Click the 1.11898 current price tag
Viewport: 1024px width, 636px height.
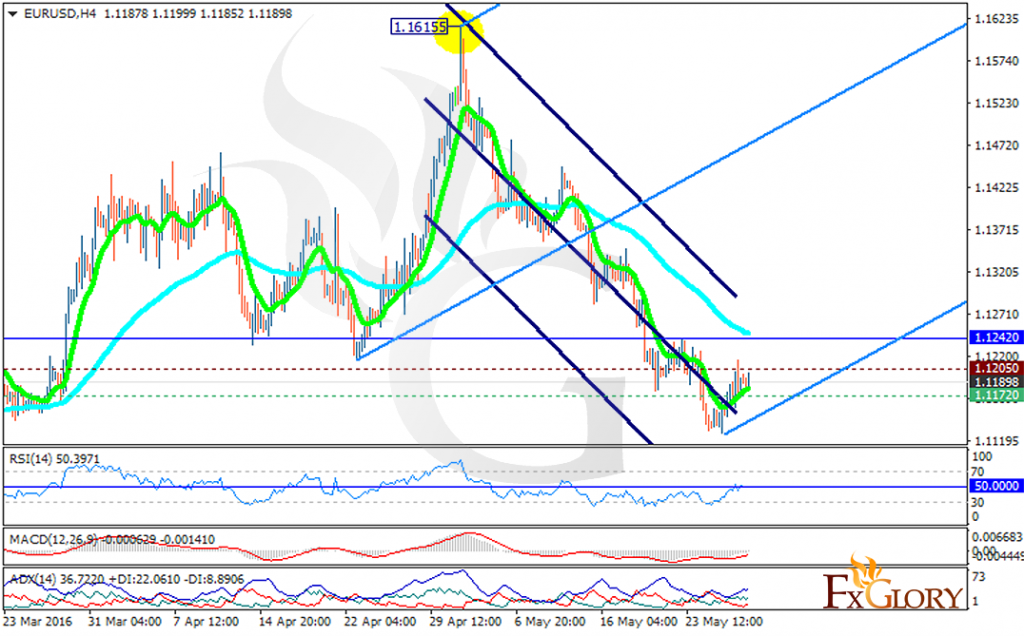pos(997,382)
